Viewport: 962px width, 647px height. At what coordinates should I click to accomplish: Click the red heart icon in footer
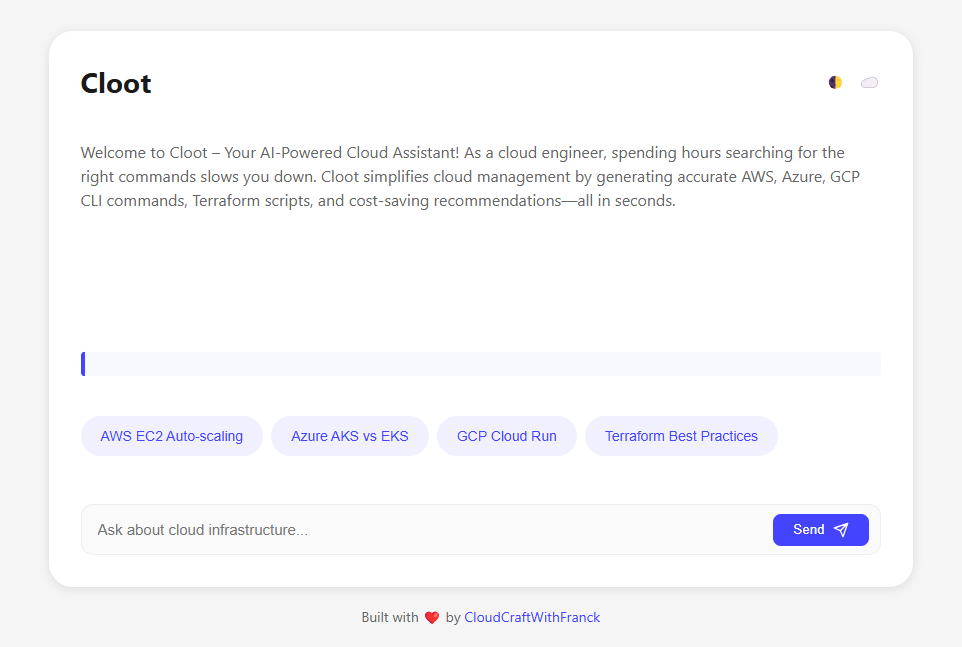(432, 618)
